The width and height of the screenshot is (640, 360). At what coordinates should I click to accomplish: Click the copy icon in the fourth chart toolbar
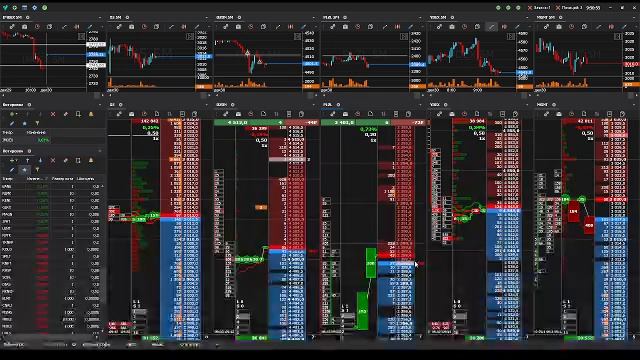click(370, 27)
